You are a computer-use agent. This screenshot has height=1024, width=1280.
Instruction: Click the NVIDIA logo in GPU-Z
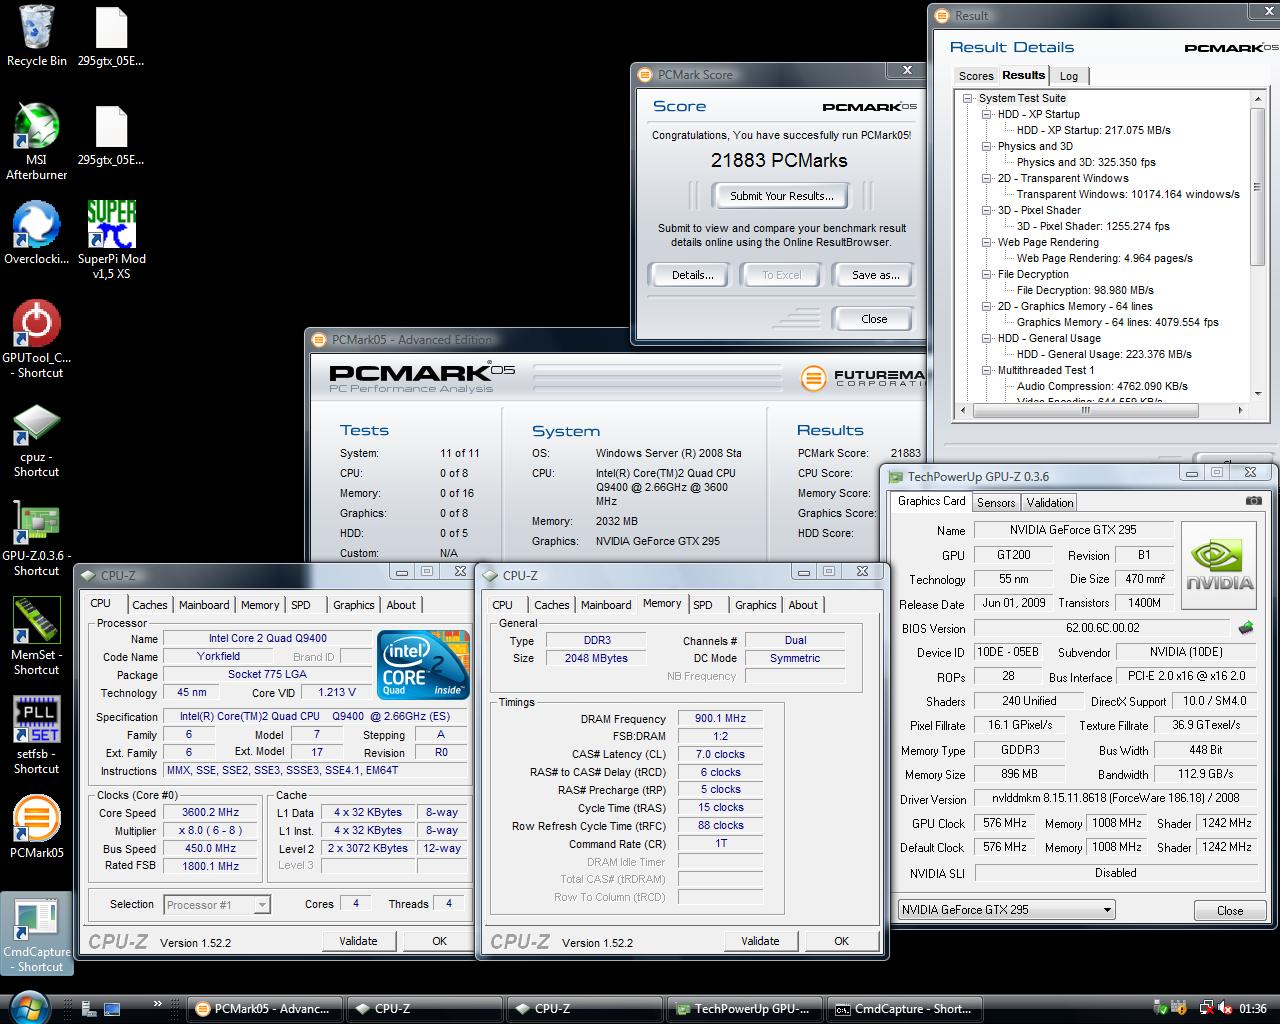[x=1220, y=565]
